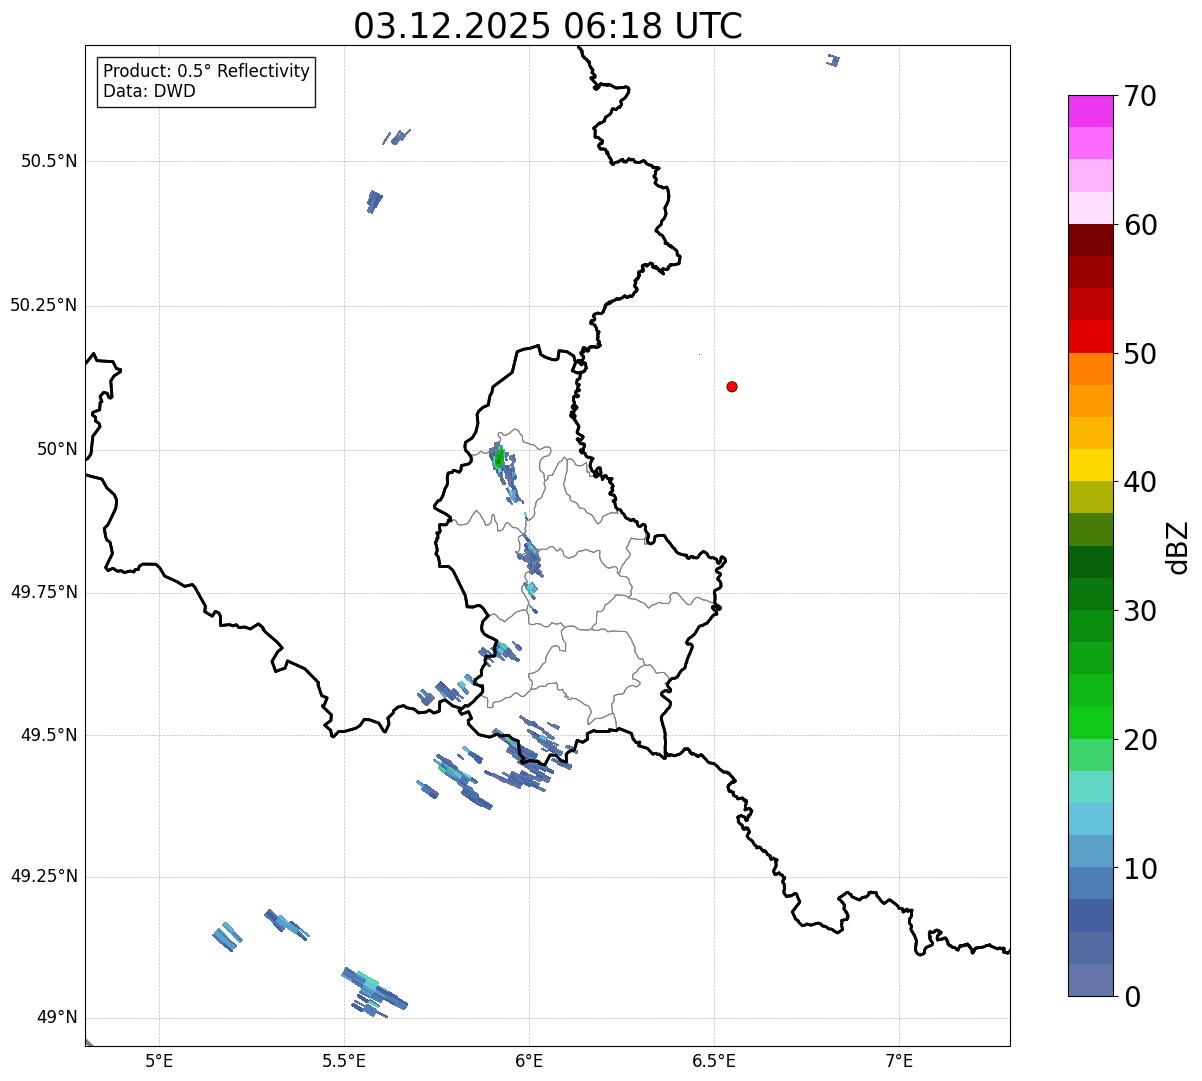Click the 50.25°N latitude label

pos(43,305)
